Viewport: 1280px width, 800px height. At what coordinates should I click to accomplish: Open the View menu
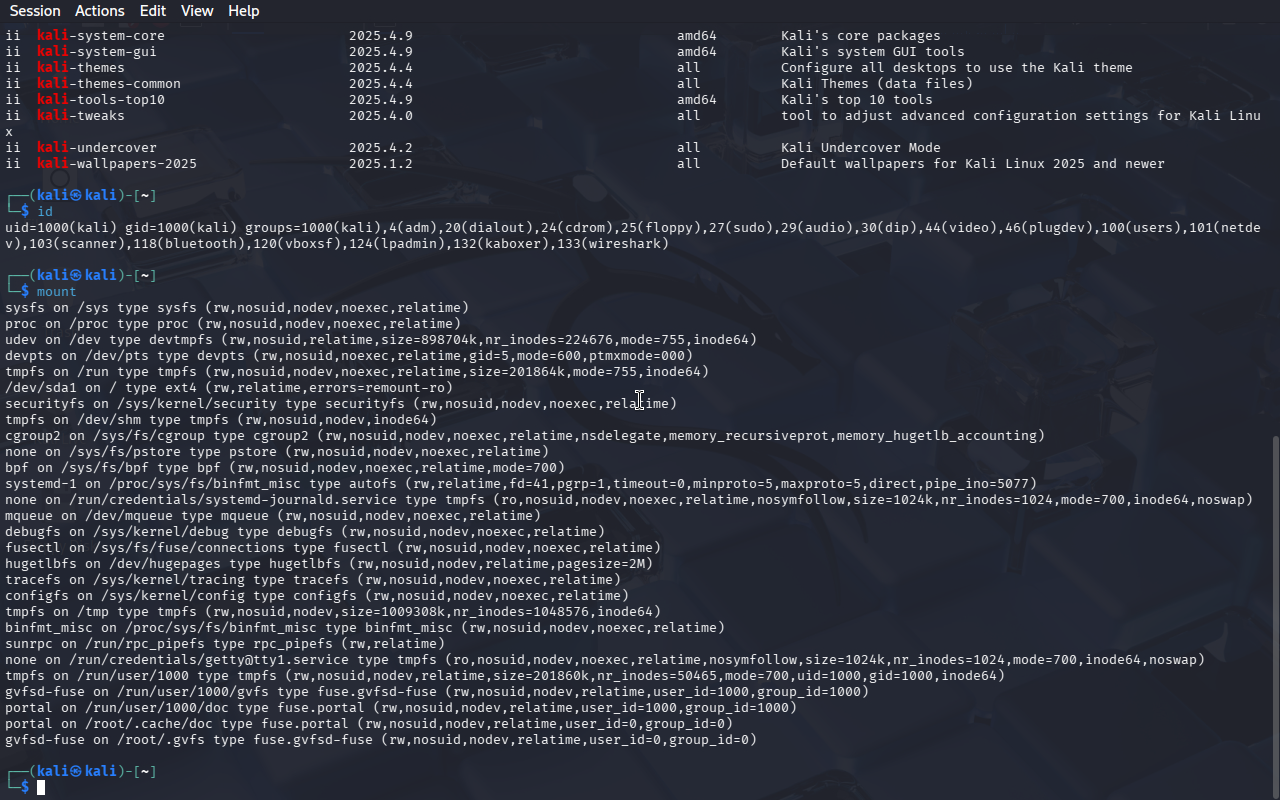[197, 11]
